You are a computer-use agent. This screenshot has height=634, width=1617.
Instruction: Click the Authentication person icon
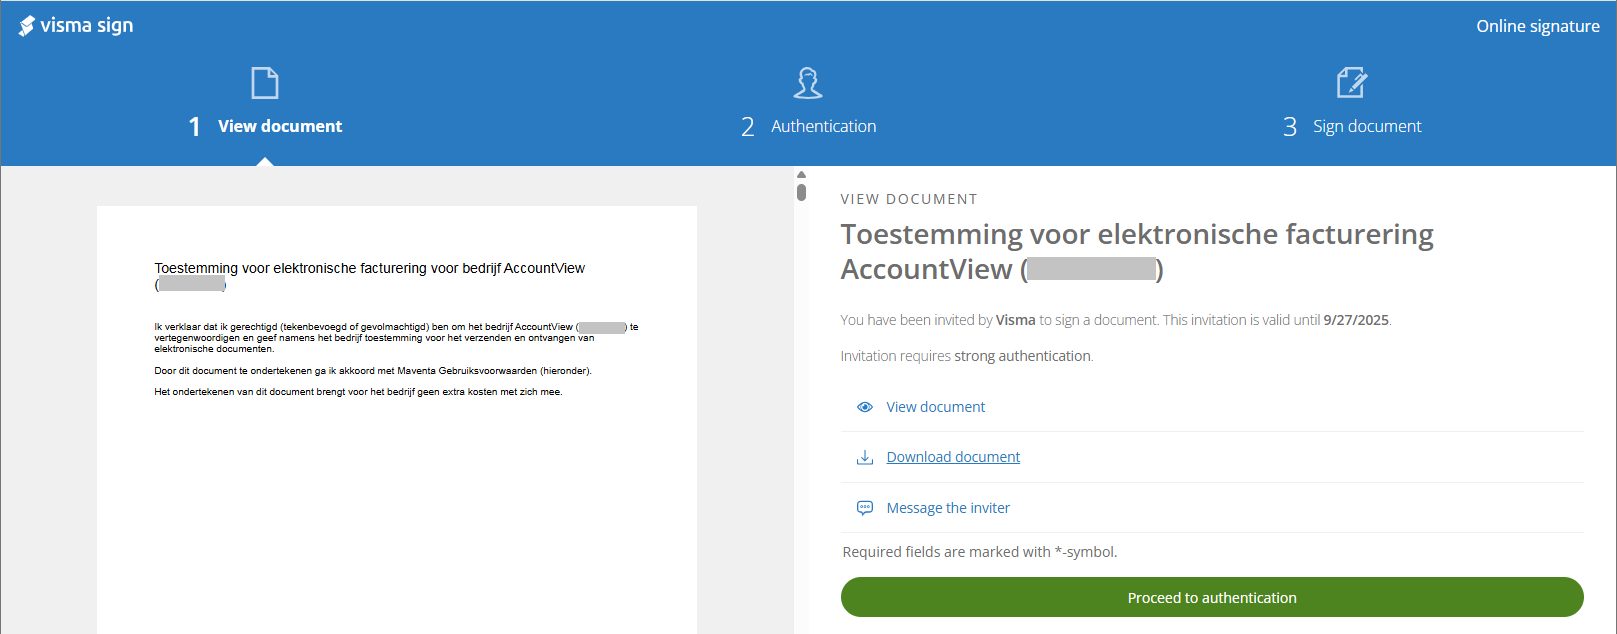[x=808, y=83]
